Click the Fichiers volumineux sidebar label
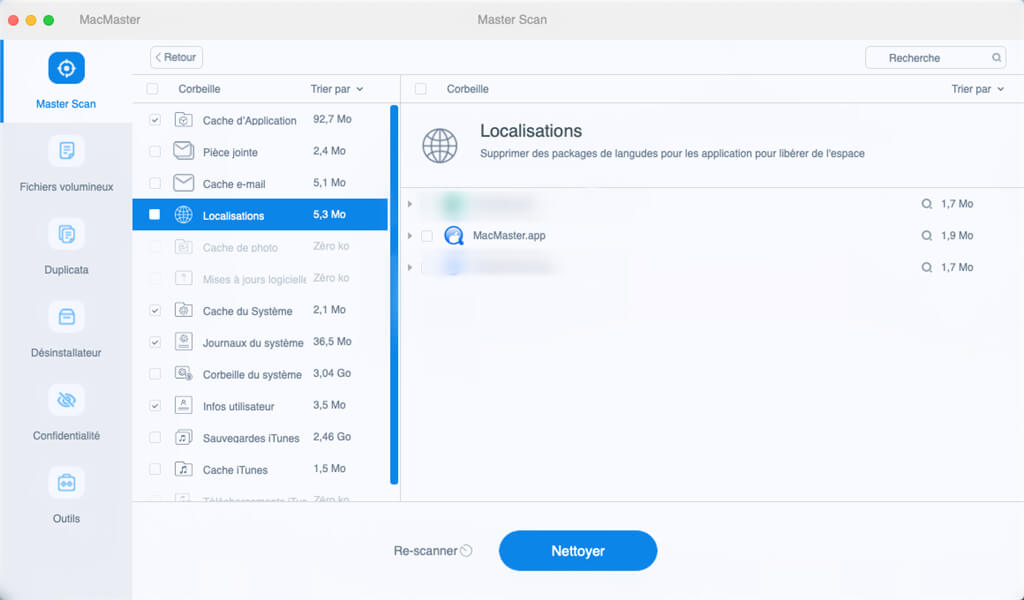The width and height of the screenshot is (1024, 600). coord(66,187)
